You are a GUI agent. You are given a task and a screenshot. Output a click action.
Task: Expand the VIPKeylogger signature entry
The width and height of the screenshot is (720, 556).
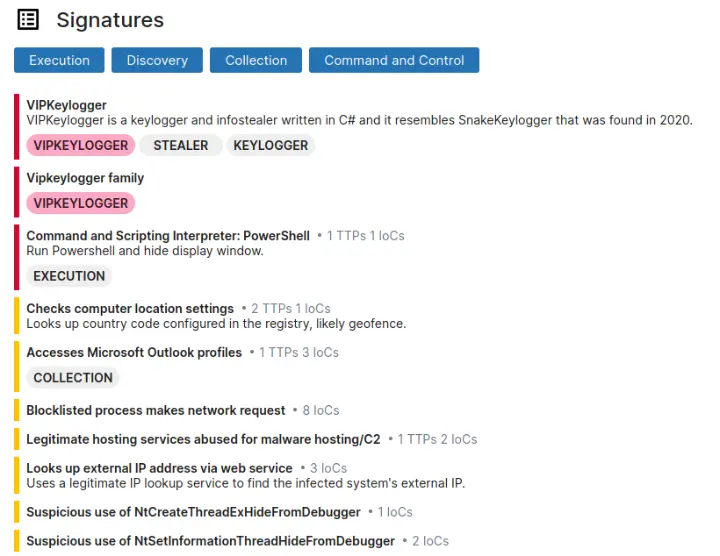tap(66, 105)
